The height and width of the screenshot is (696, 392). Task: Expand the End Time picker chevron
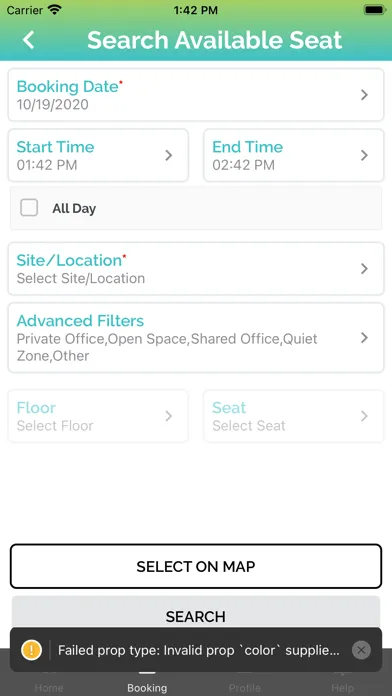(364, 155)
